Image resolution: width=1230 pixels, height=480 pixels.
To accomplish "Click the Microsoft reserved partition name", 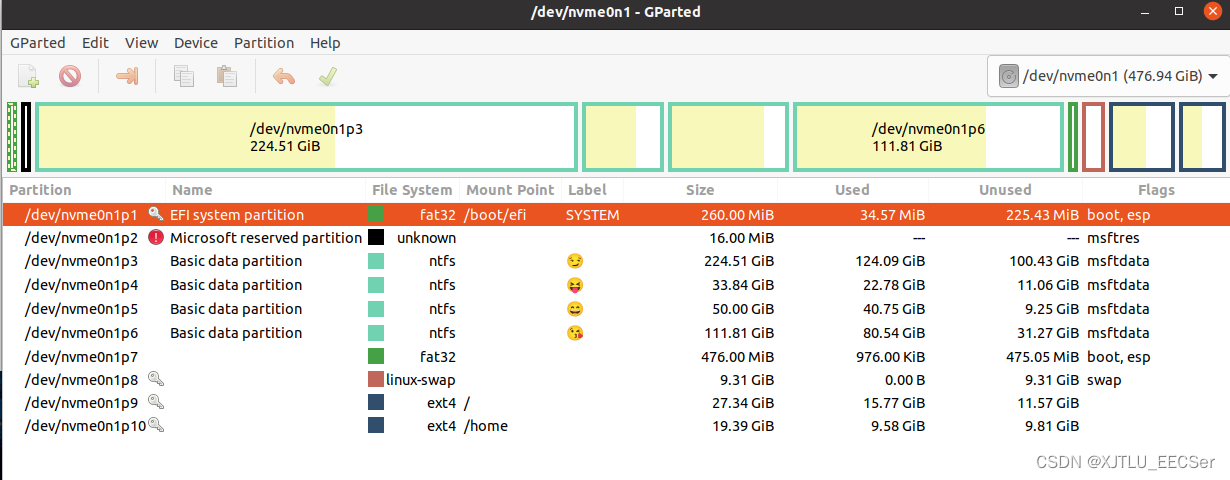I will click(x=266, y=238).
